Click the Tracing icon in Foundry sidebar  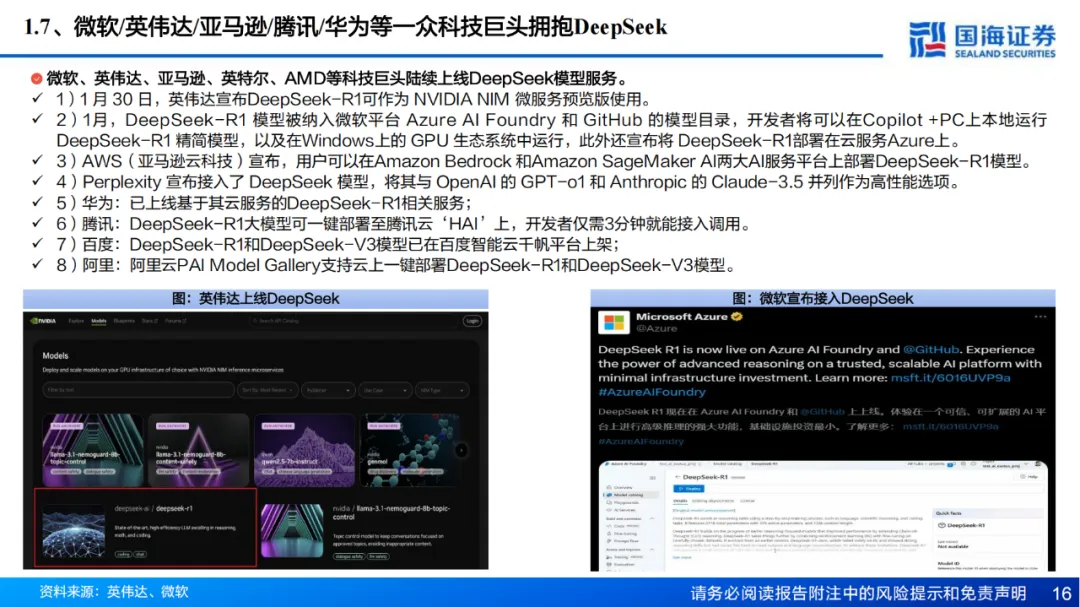[609, 557]
